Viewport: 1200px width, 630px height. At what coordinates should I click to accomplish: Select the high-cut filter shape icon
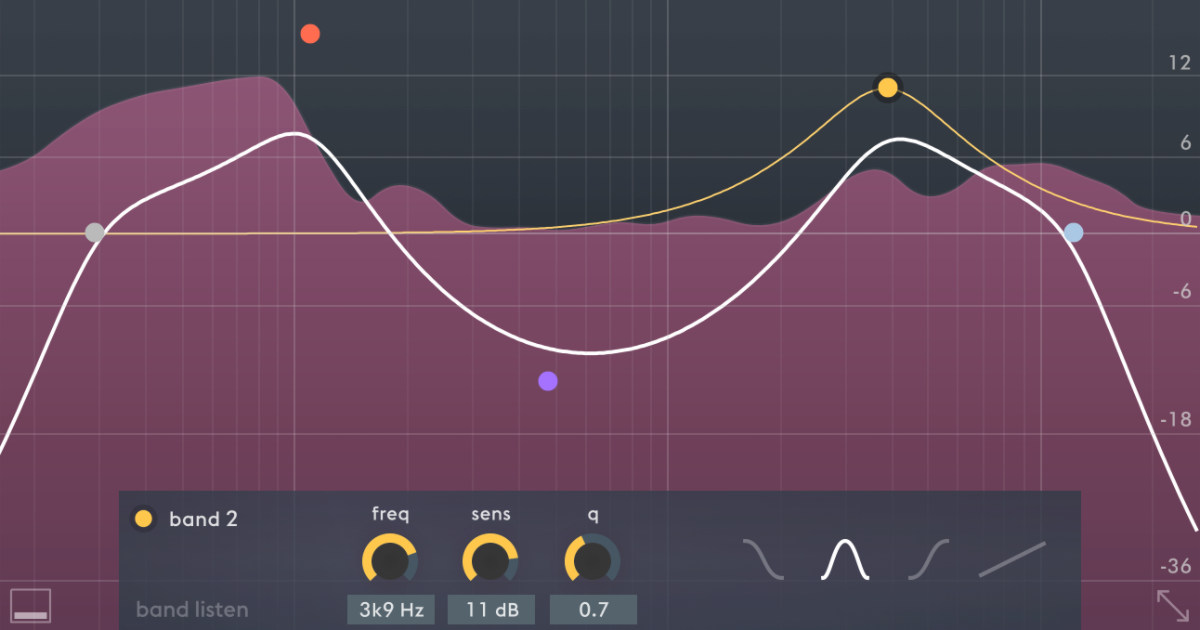pos(764,560)
